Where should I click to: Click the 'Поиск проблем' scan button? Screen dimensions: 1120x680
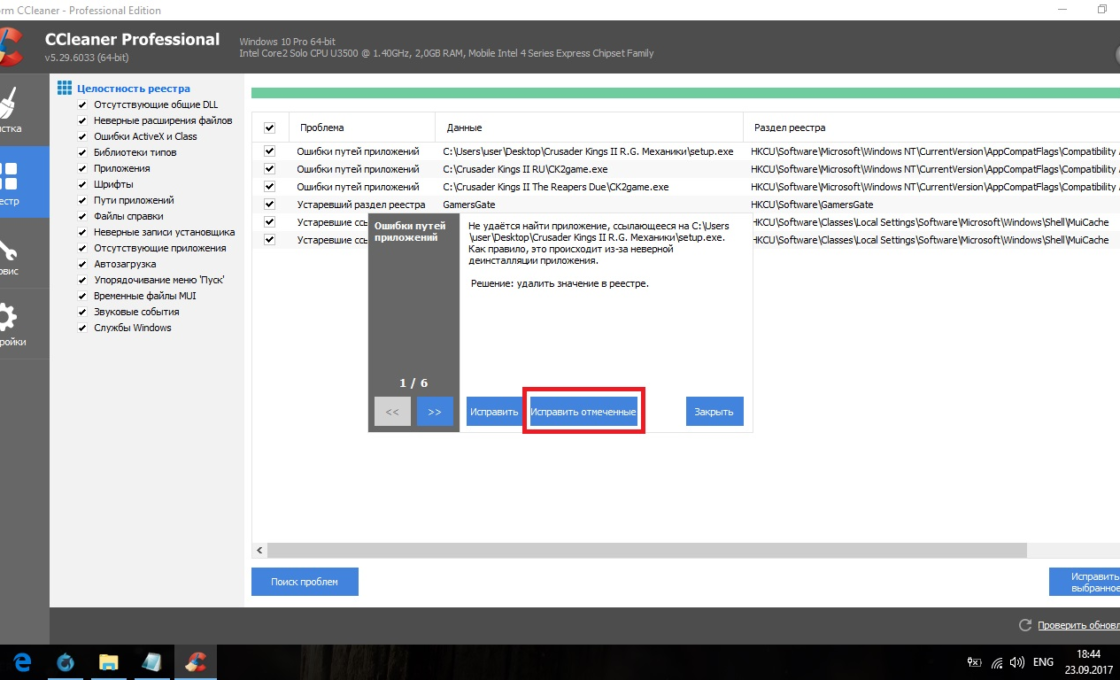[304, 581]
